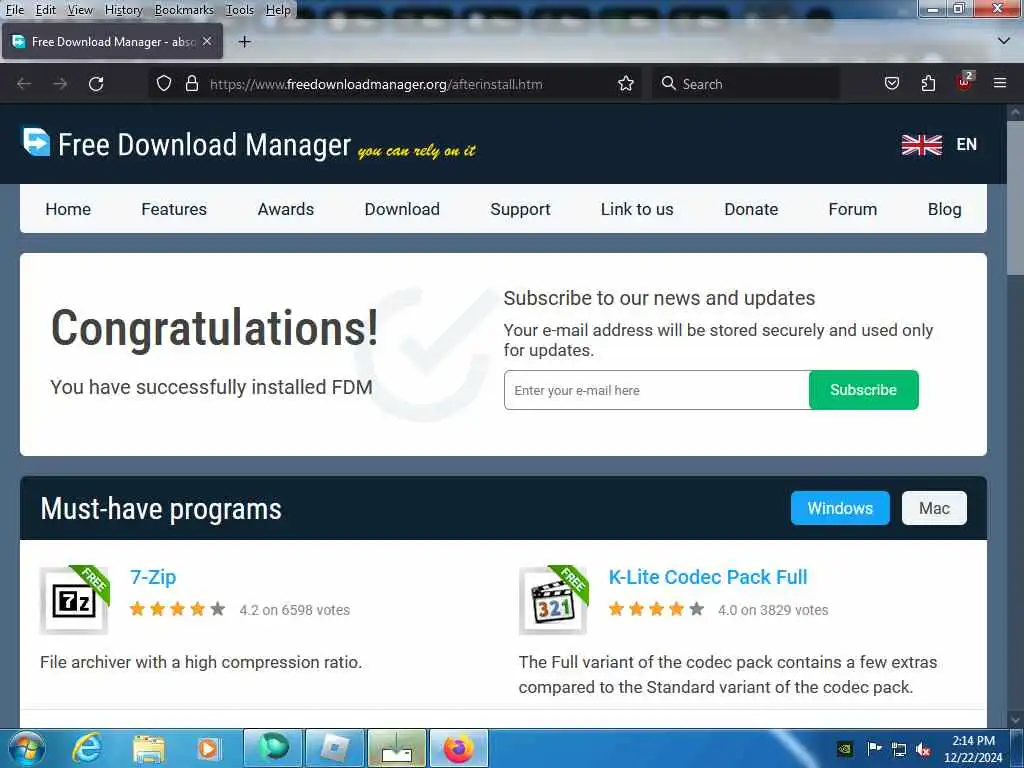This screenshot has height=768, width=1024.
Task: Click the 7-Zip program icon
Action: 74,600
